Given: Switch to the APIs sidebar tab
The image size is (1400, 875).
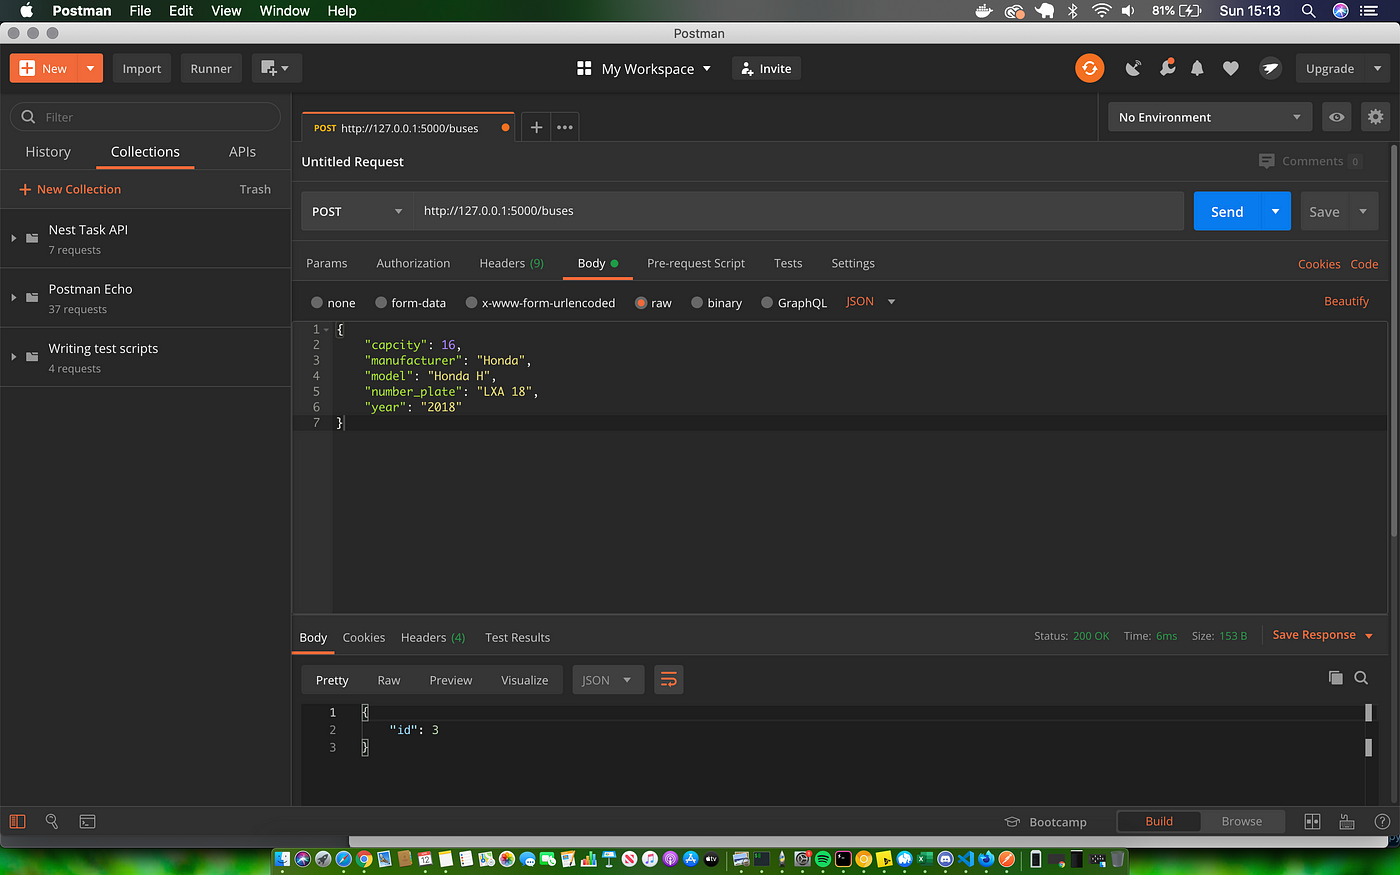Looking at the screenshot, I should [x=242, y=152].
